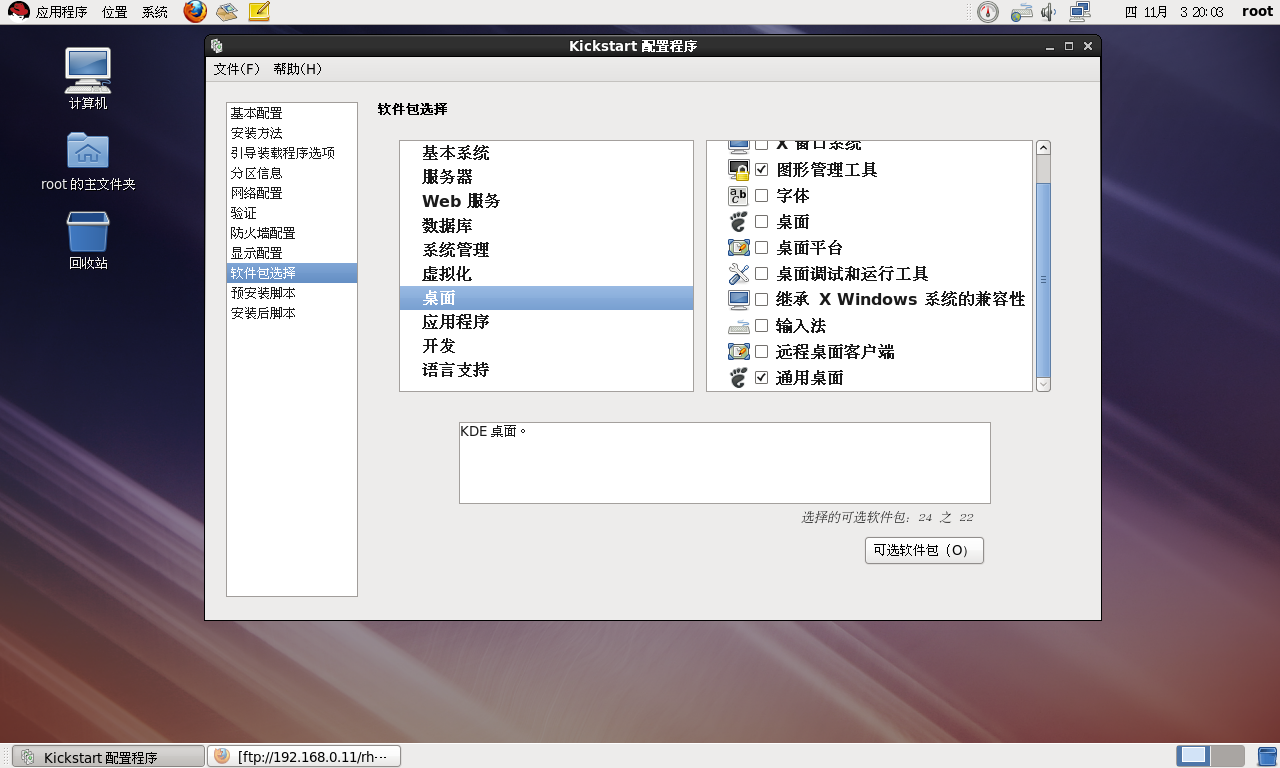
Task: Launch Firefox from the top panel
Action: 195,12
